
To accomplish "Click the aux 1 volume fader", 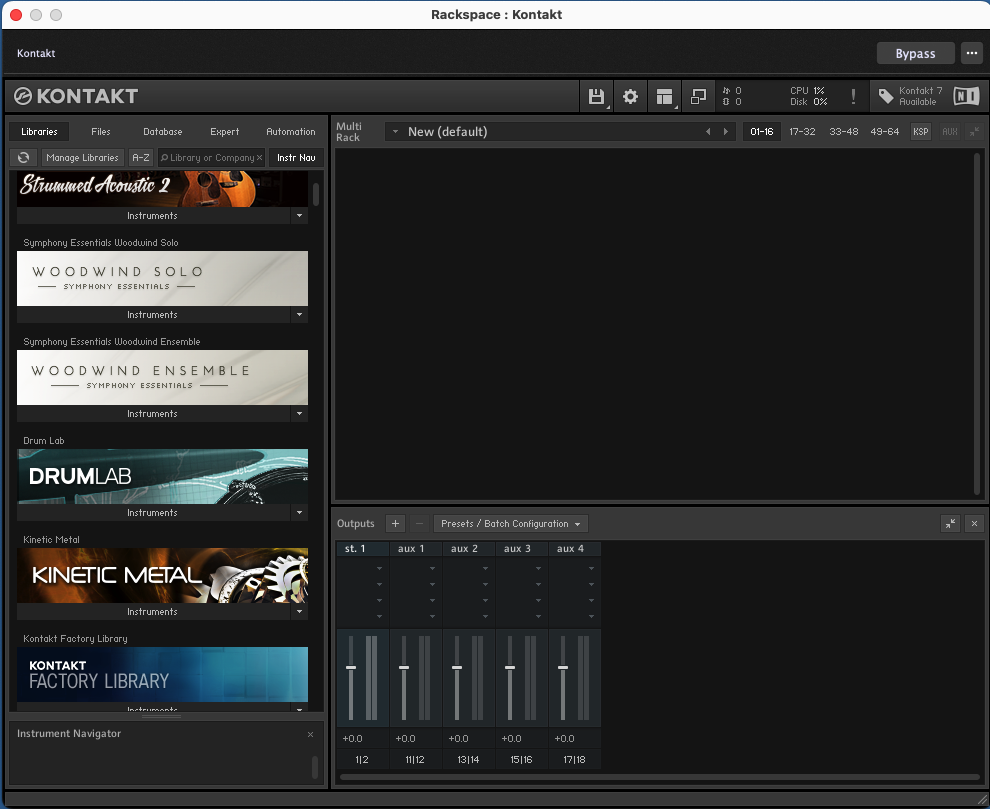I will click(404, 668).
